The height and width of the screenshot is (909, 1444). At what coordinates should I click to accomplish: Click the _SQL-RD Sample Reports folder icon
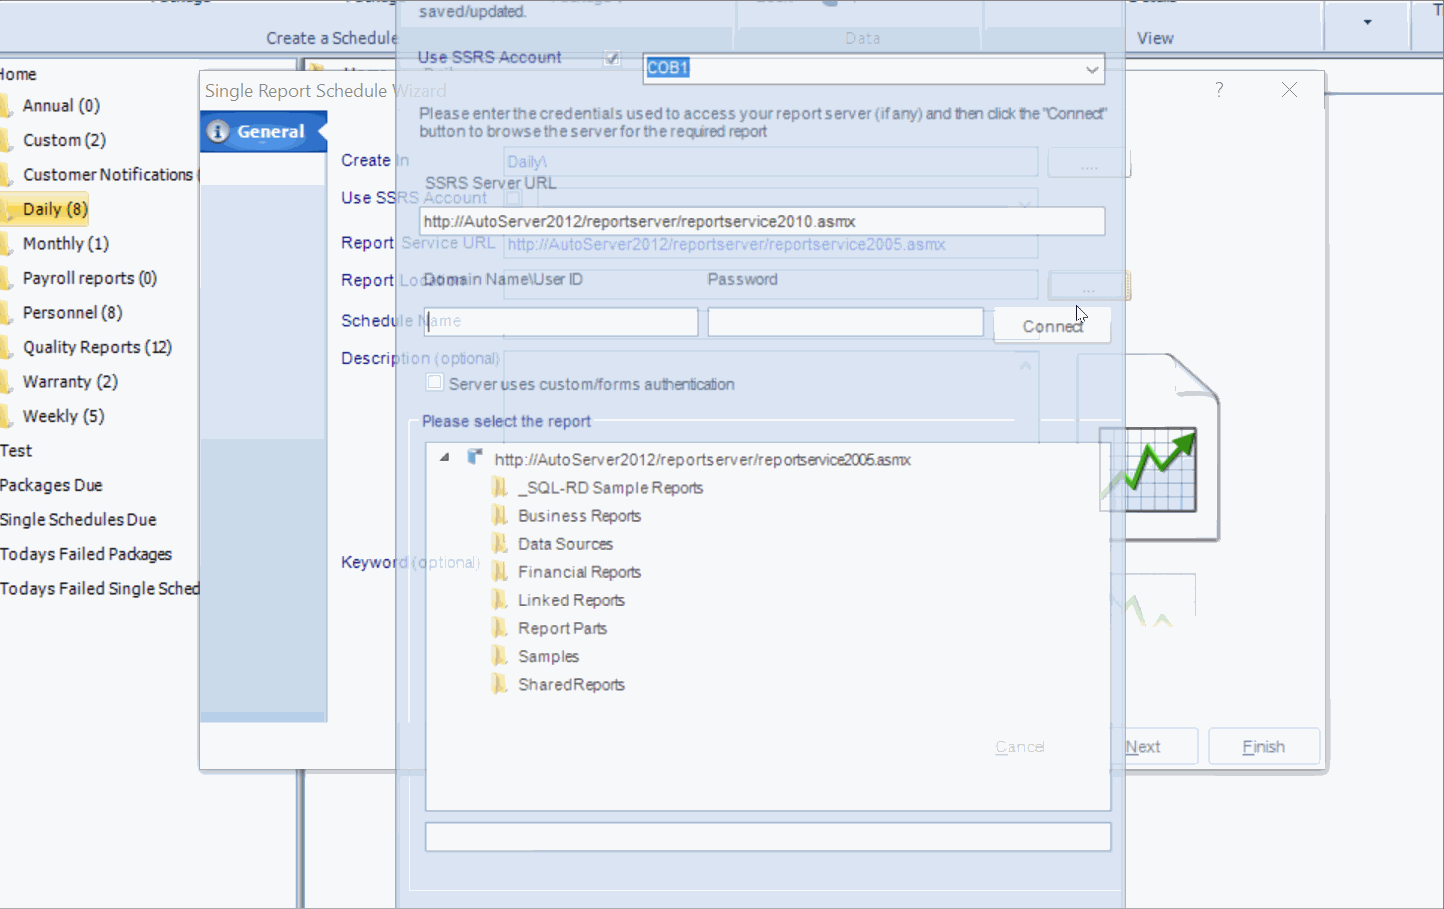click(500, 488)
